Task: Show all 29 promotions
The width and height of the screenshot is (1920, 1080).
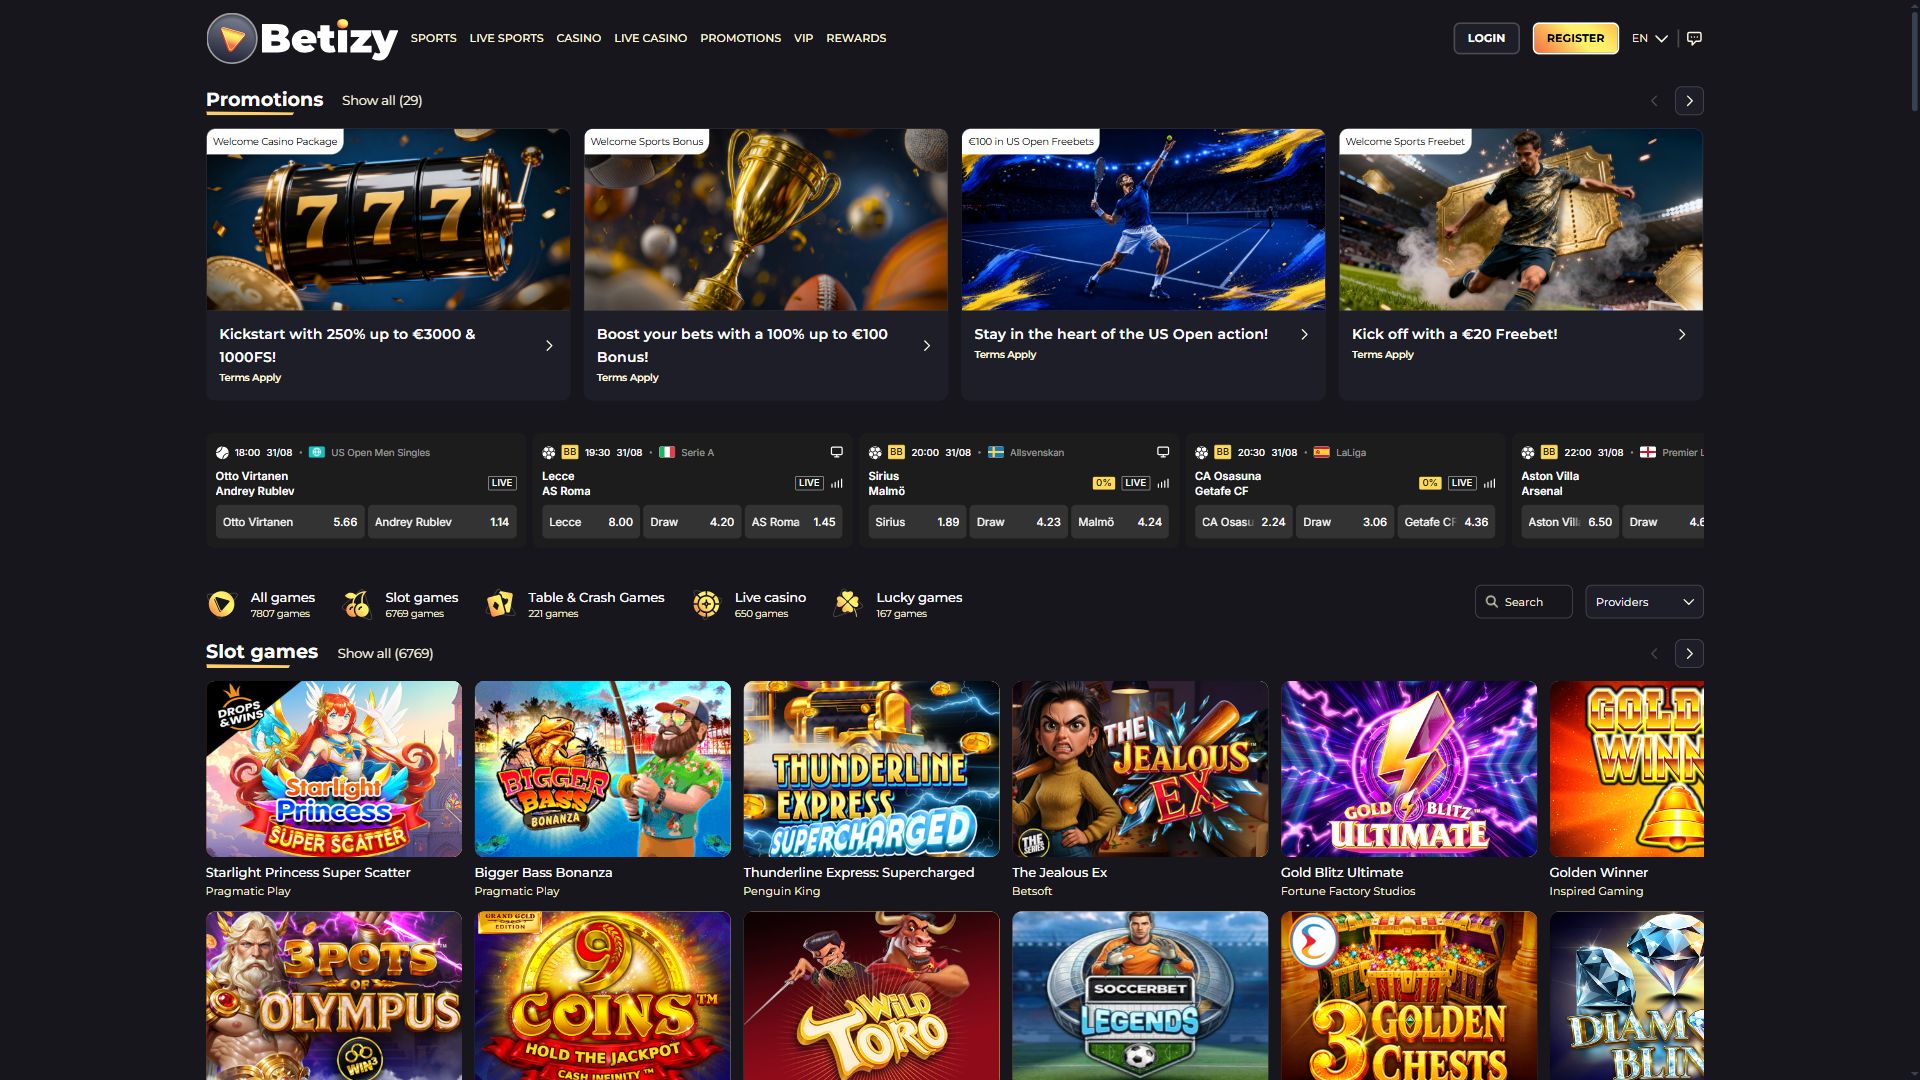Action: (382, 100)
